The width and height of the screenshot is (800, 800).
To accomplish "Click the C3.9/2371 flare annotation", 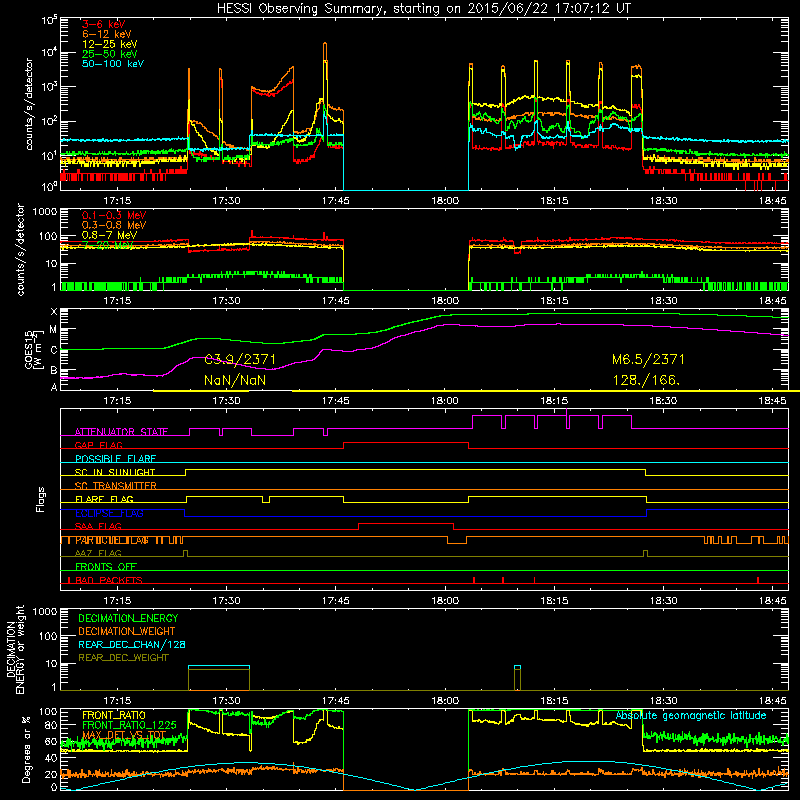I will tap(240, 360).
